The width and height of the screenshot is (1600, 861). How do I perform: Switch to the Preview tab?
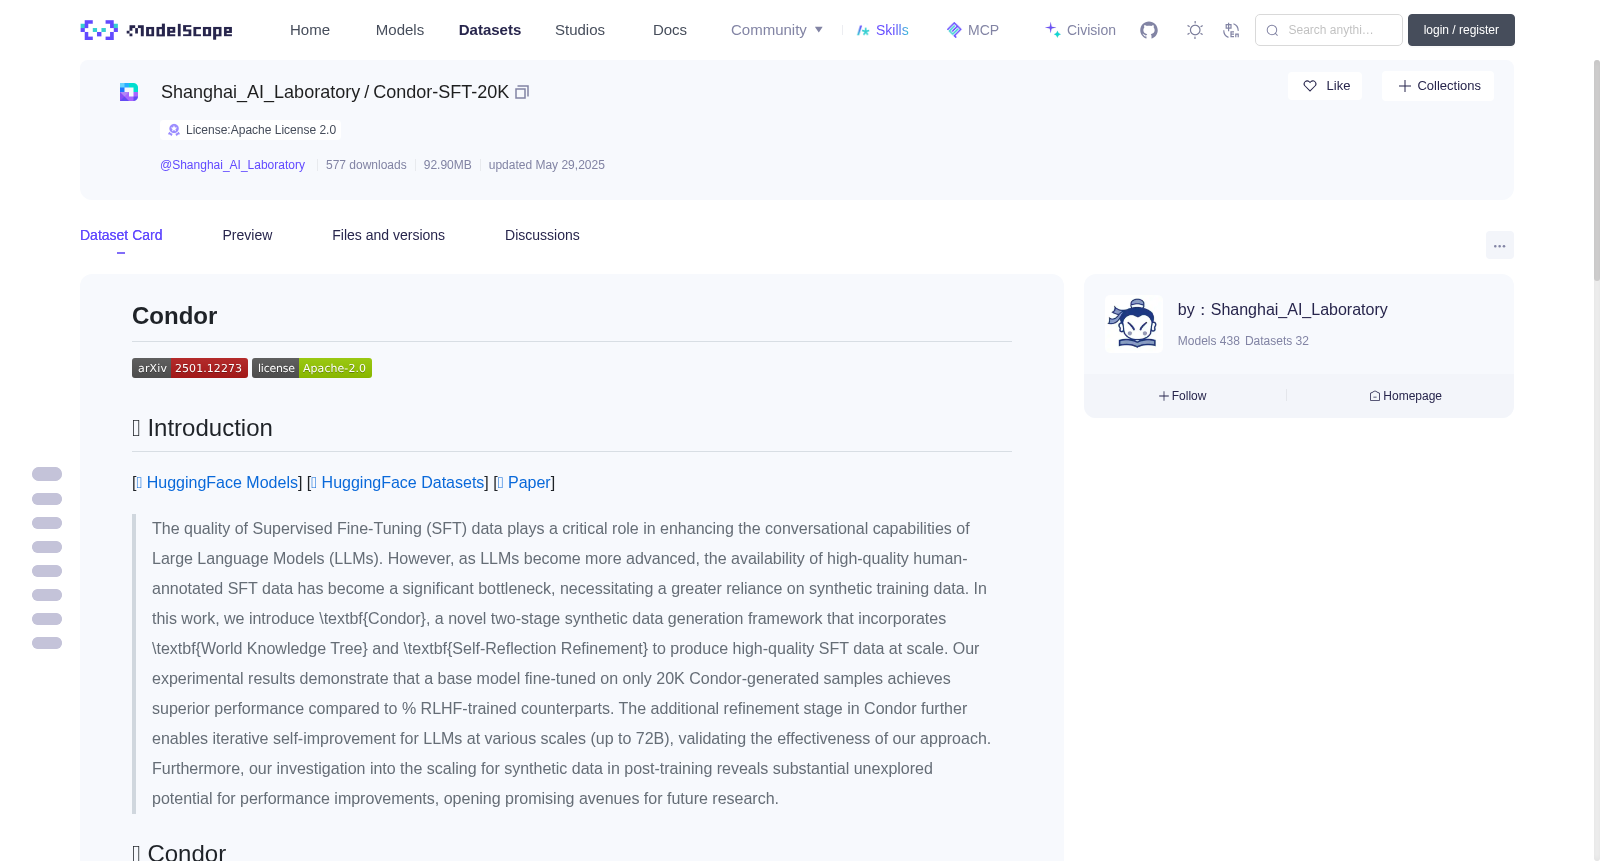point(247,235)
